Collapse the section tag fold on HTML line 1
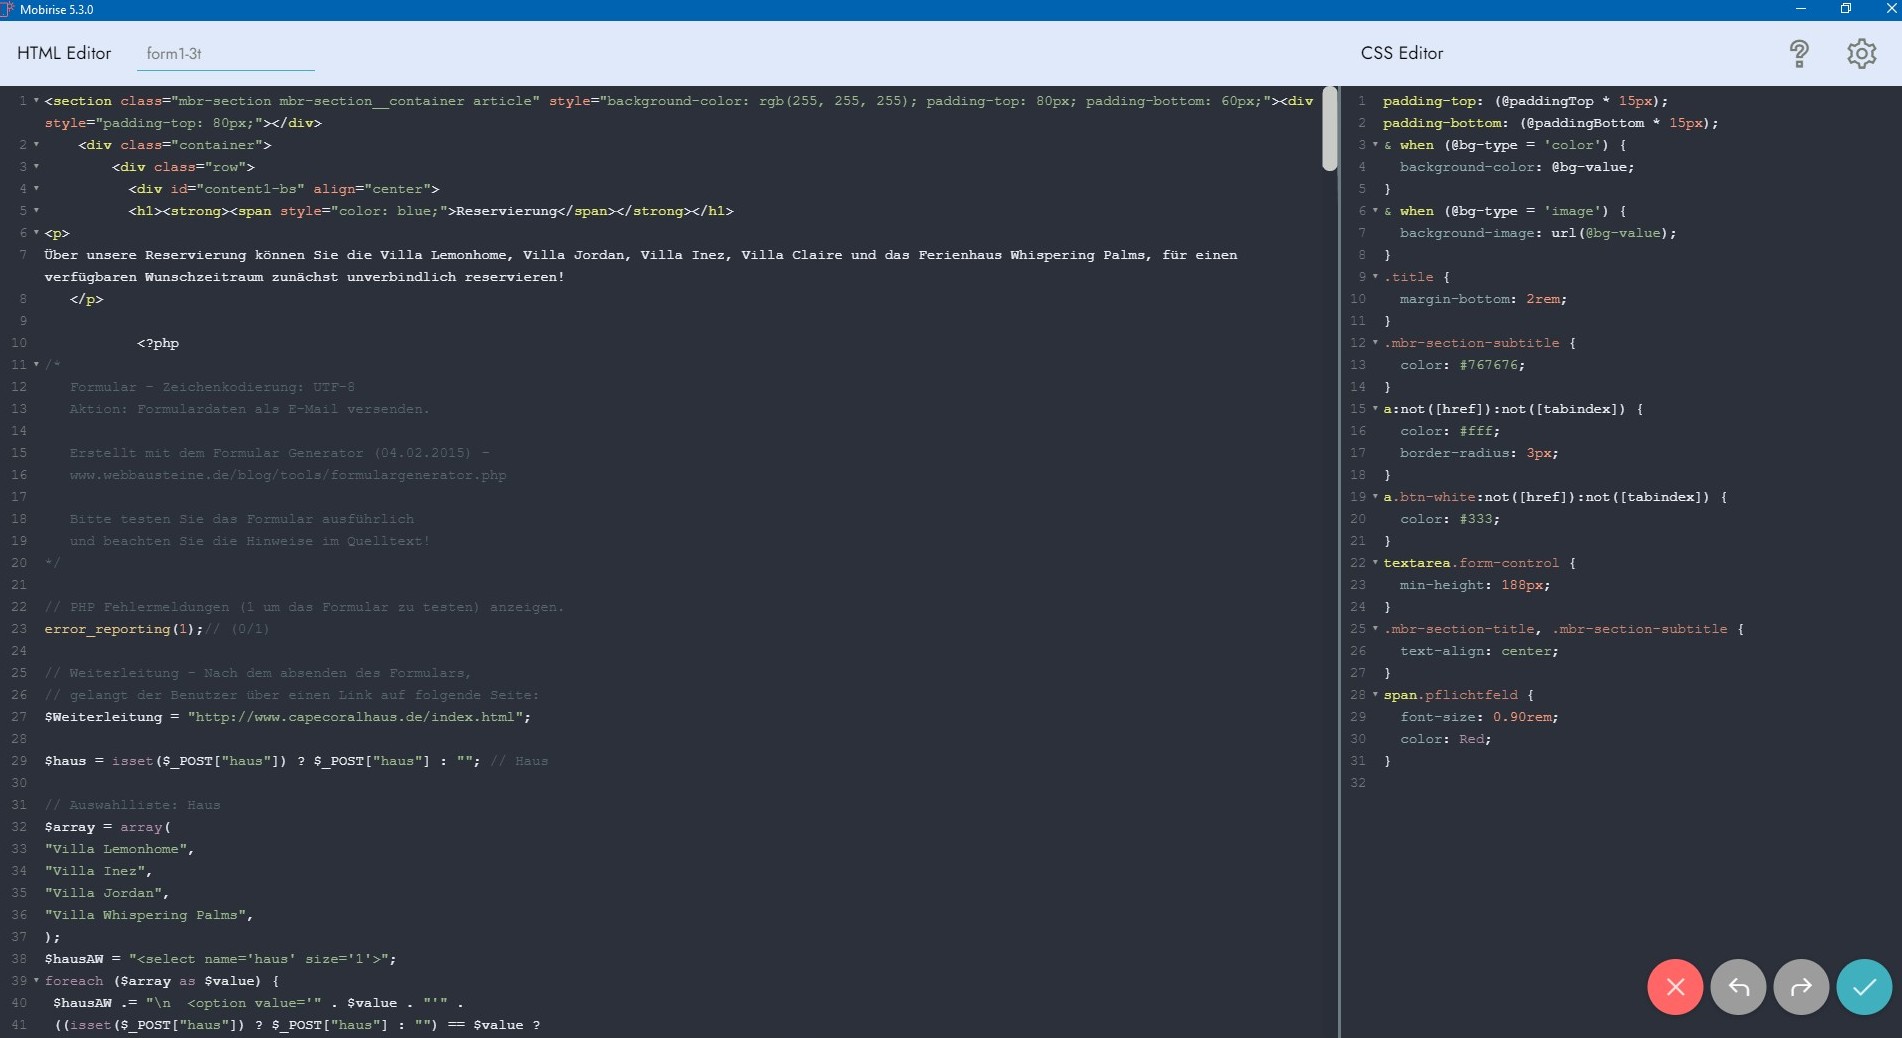Image resolution: width=1902 pixels, height=1038 pixels. (36, 101)
